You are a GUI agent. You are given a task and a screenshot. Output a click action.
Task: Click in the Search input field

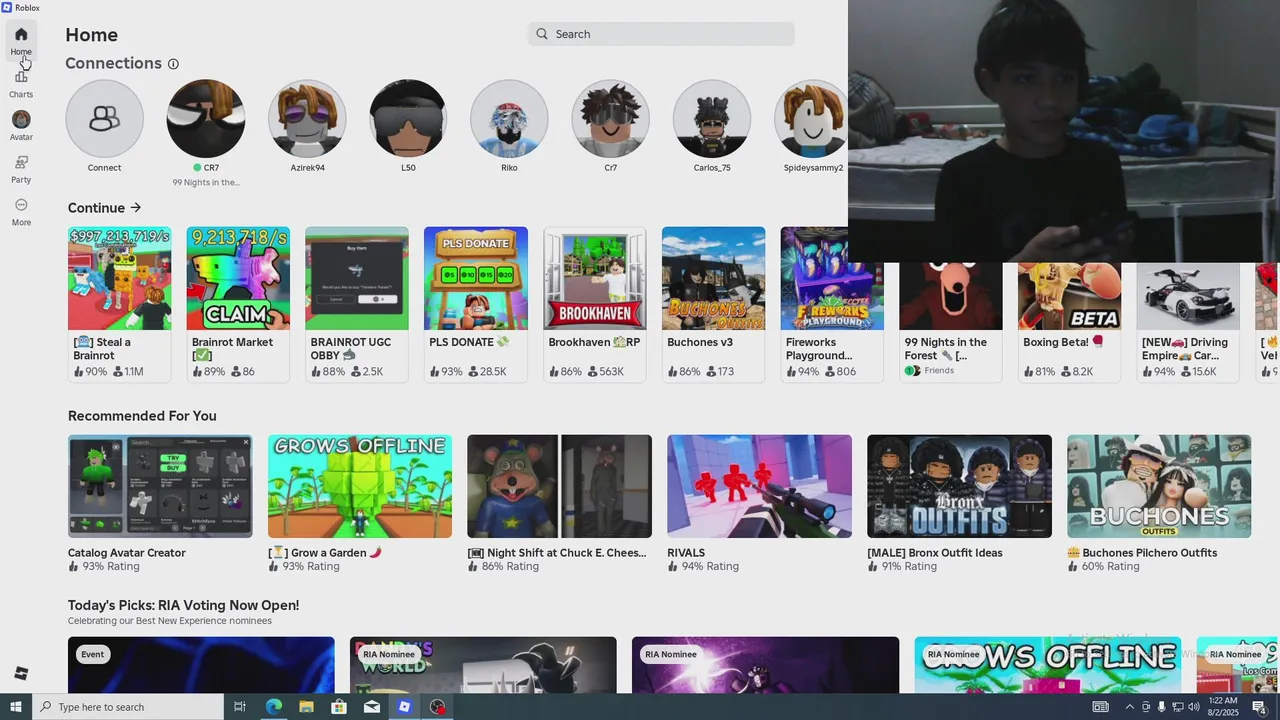click(x=661, y=34)
